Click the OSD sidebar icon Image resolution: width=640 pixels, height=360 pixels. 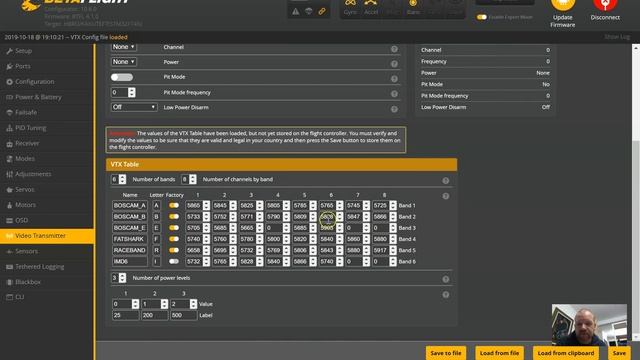(x=9, y=220)
